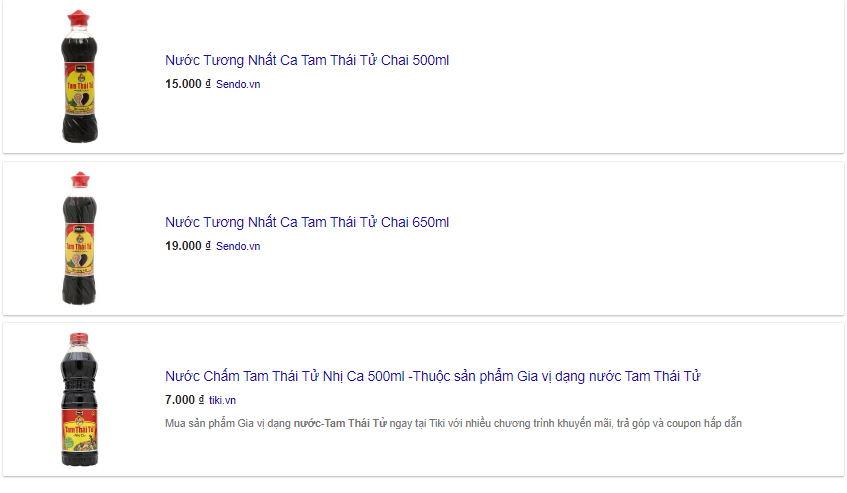Open 'Nước Tương Nhất Ca Tam Thái Tử Chai 500ml' link
847x493 pixels.
click(x=307, y=60)
